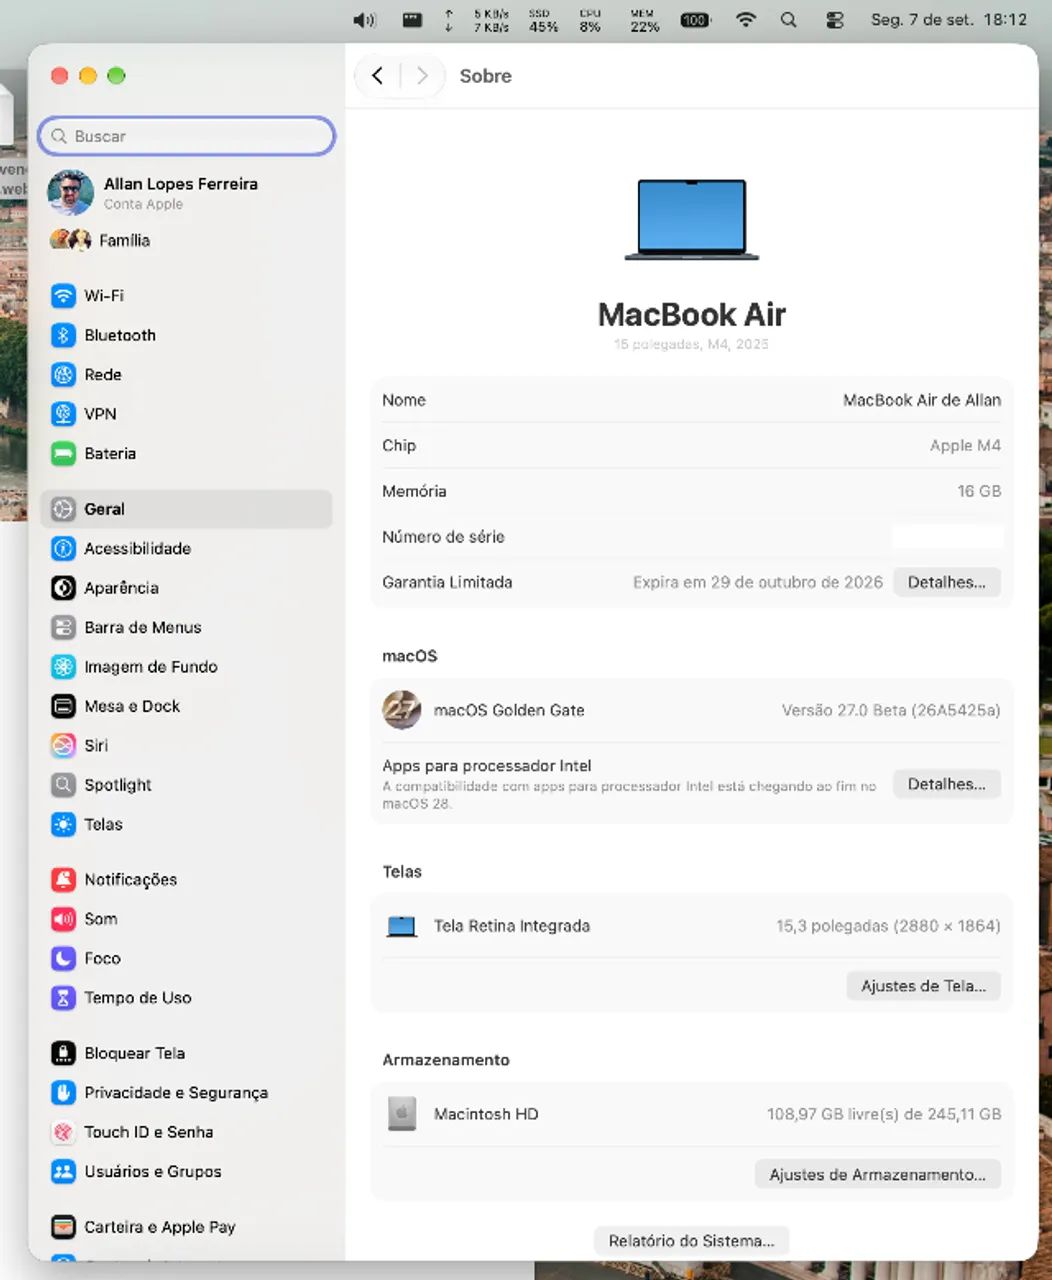Open Bloquear Tela icon
This screenshot has height=1280, width=1052.
pos(63,1053)
